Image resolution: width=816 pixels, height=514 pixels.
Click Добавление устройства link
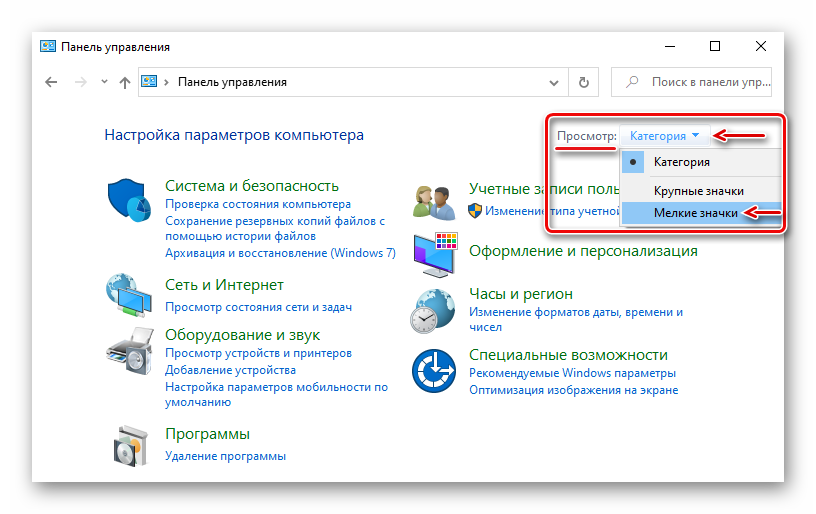[x=230, y=370]
